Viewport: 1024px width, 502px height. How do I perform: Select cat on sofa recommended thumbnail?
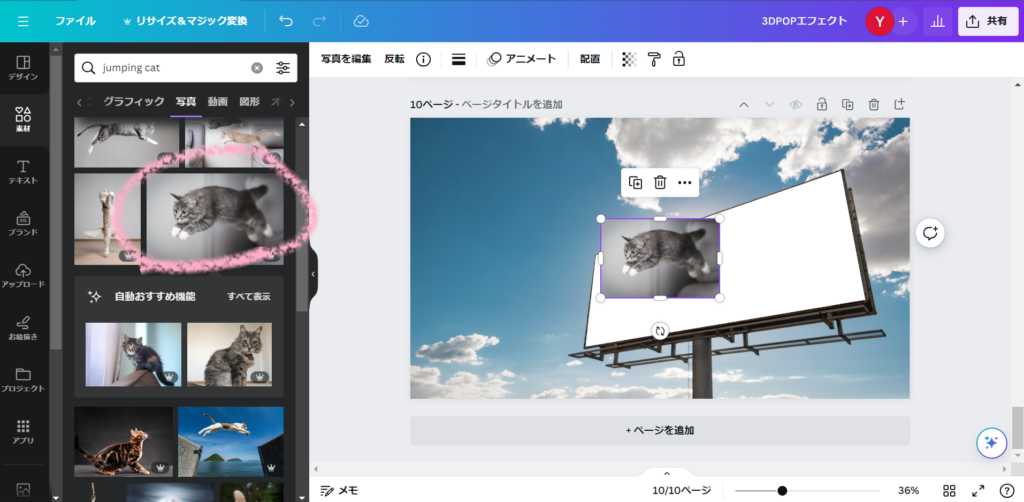pyautogui.click(x=133, y=354)
